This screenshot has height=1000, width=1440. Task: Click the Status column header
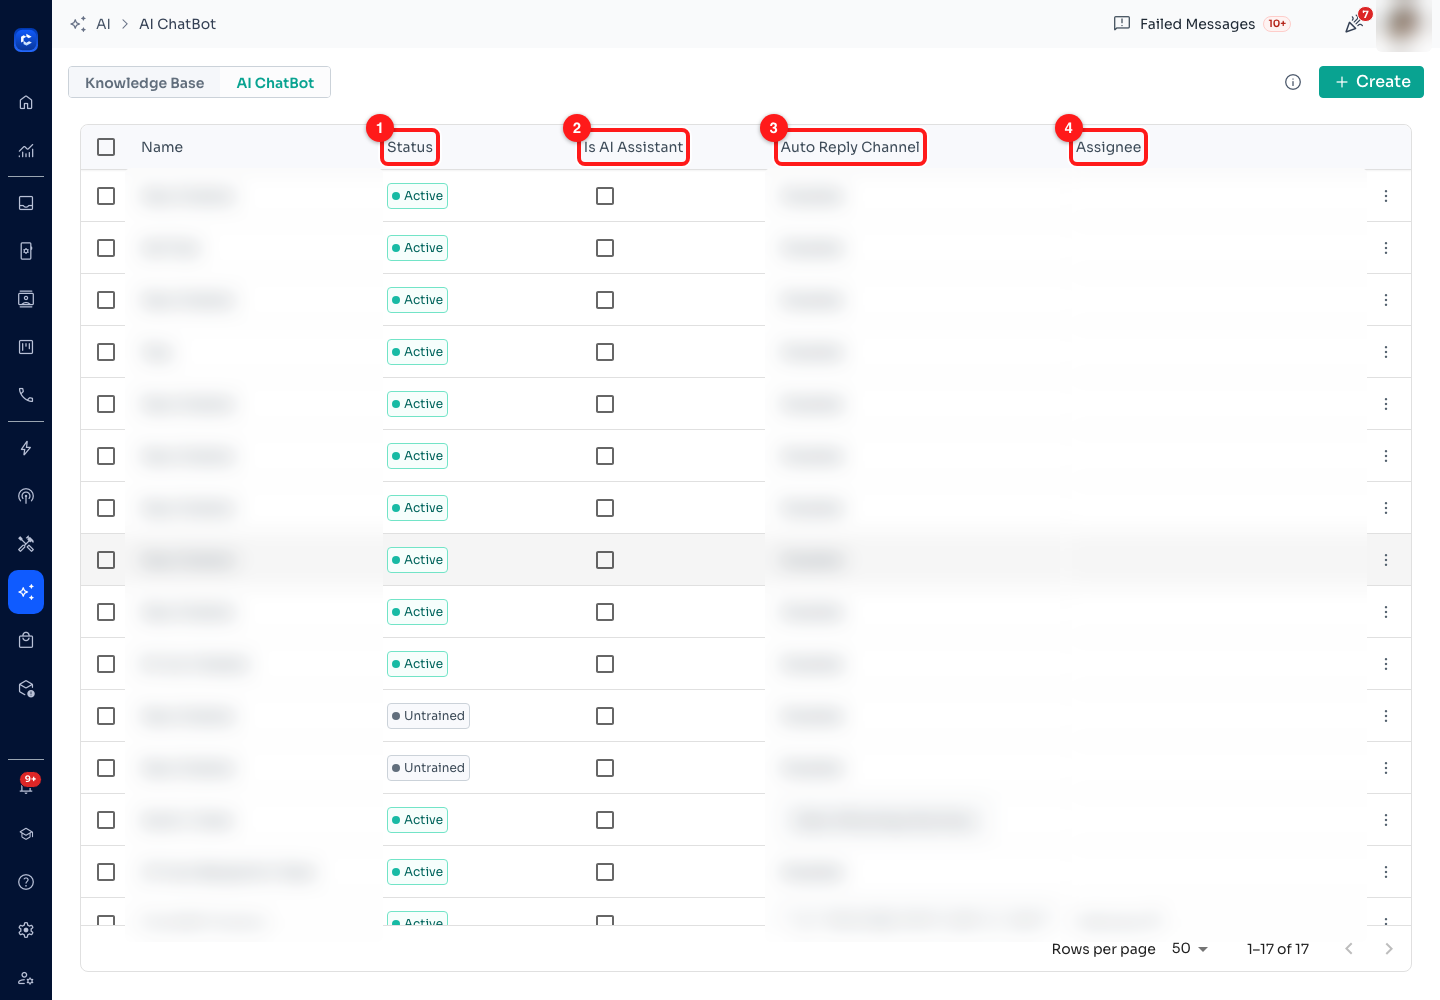point(410,147)
